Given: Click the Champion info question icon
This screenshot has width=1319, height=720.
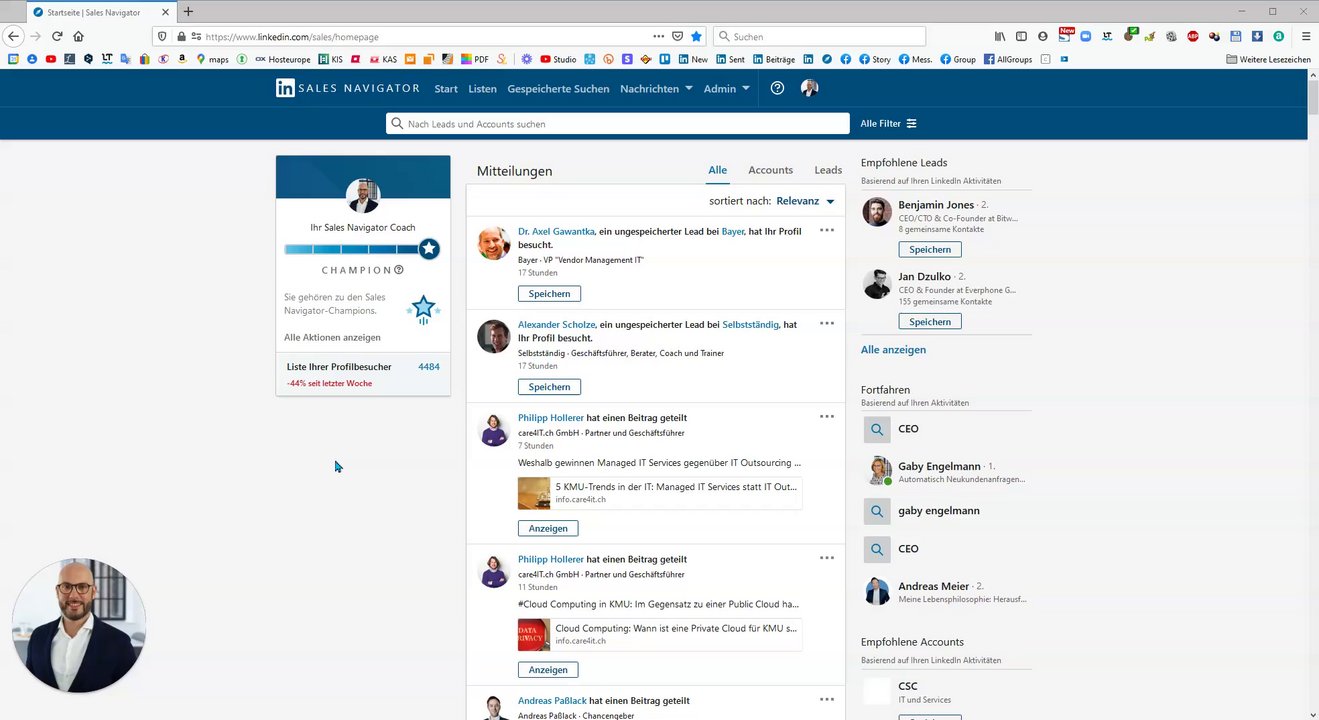Looking at the screenshot, I should coord(399,270).
